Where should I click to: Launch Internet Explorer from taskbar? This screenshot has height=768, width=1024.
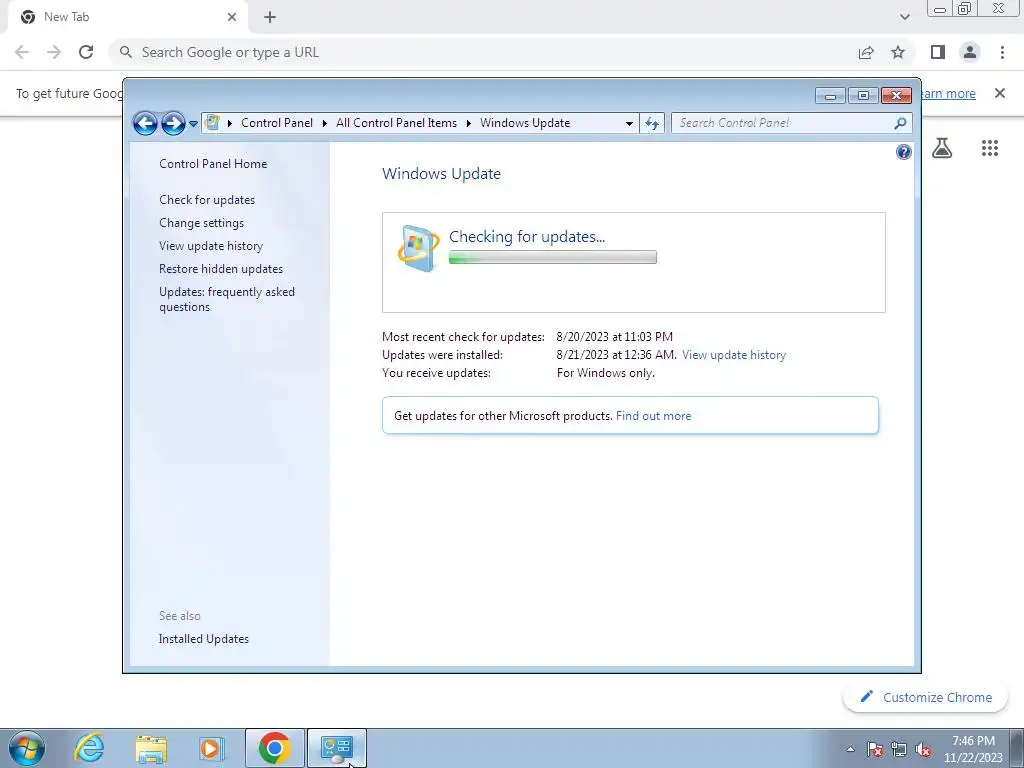[89, 748]
